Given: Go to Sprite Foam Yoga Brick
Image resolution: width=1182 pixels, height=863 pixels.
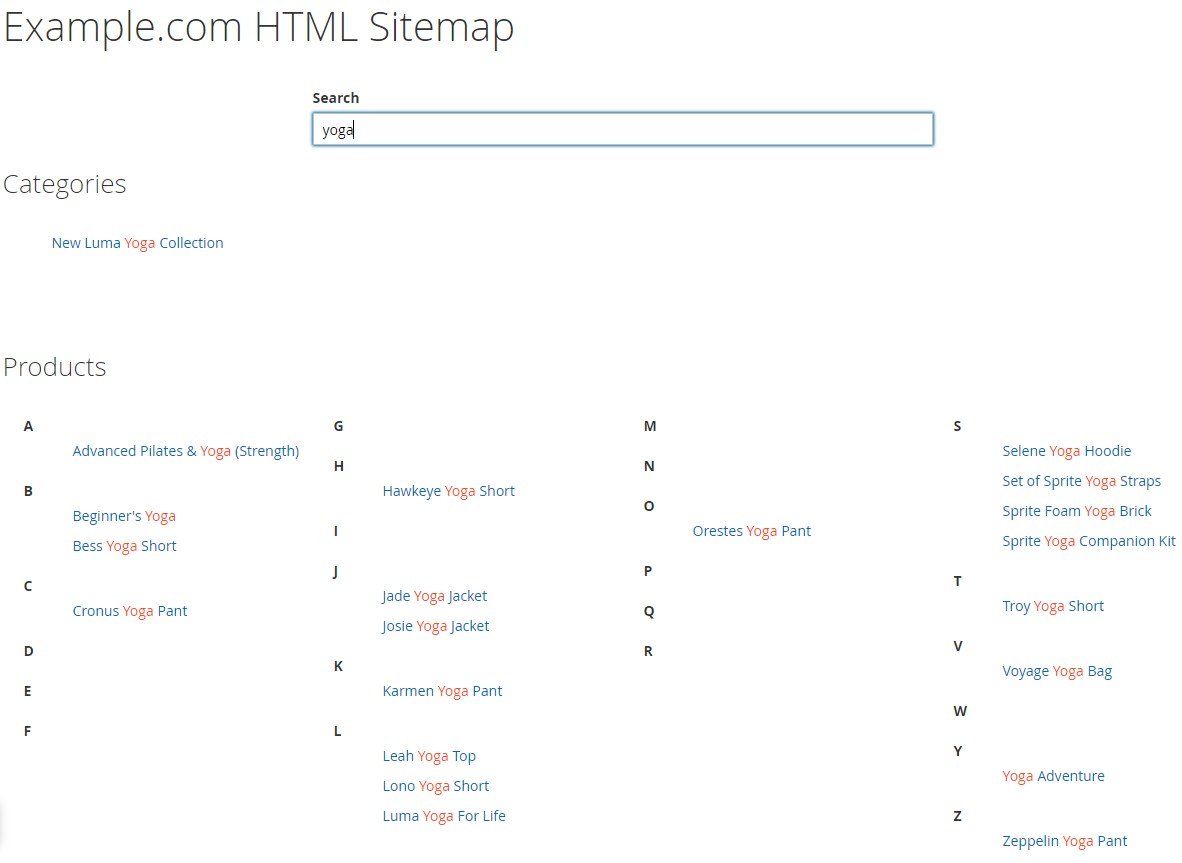Looking at the screenshot, I should point(1077,511).
